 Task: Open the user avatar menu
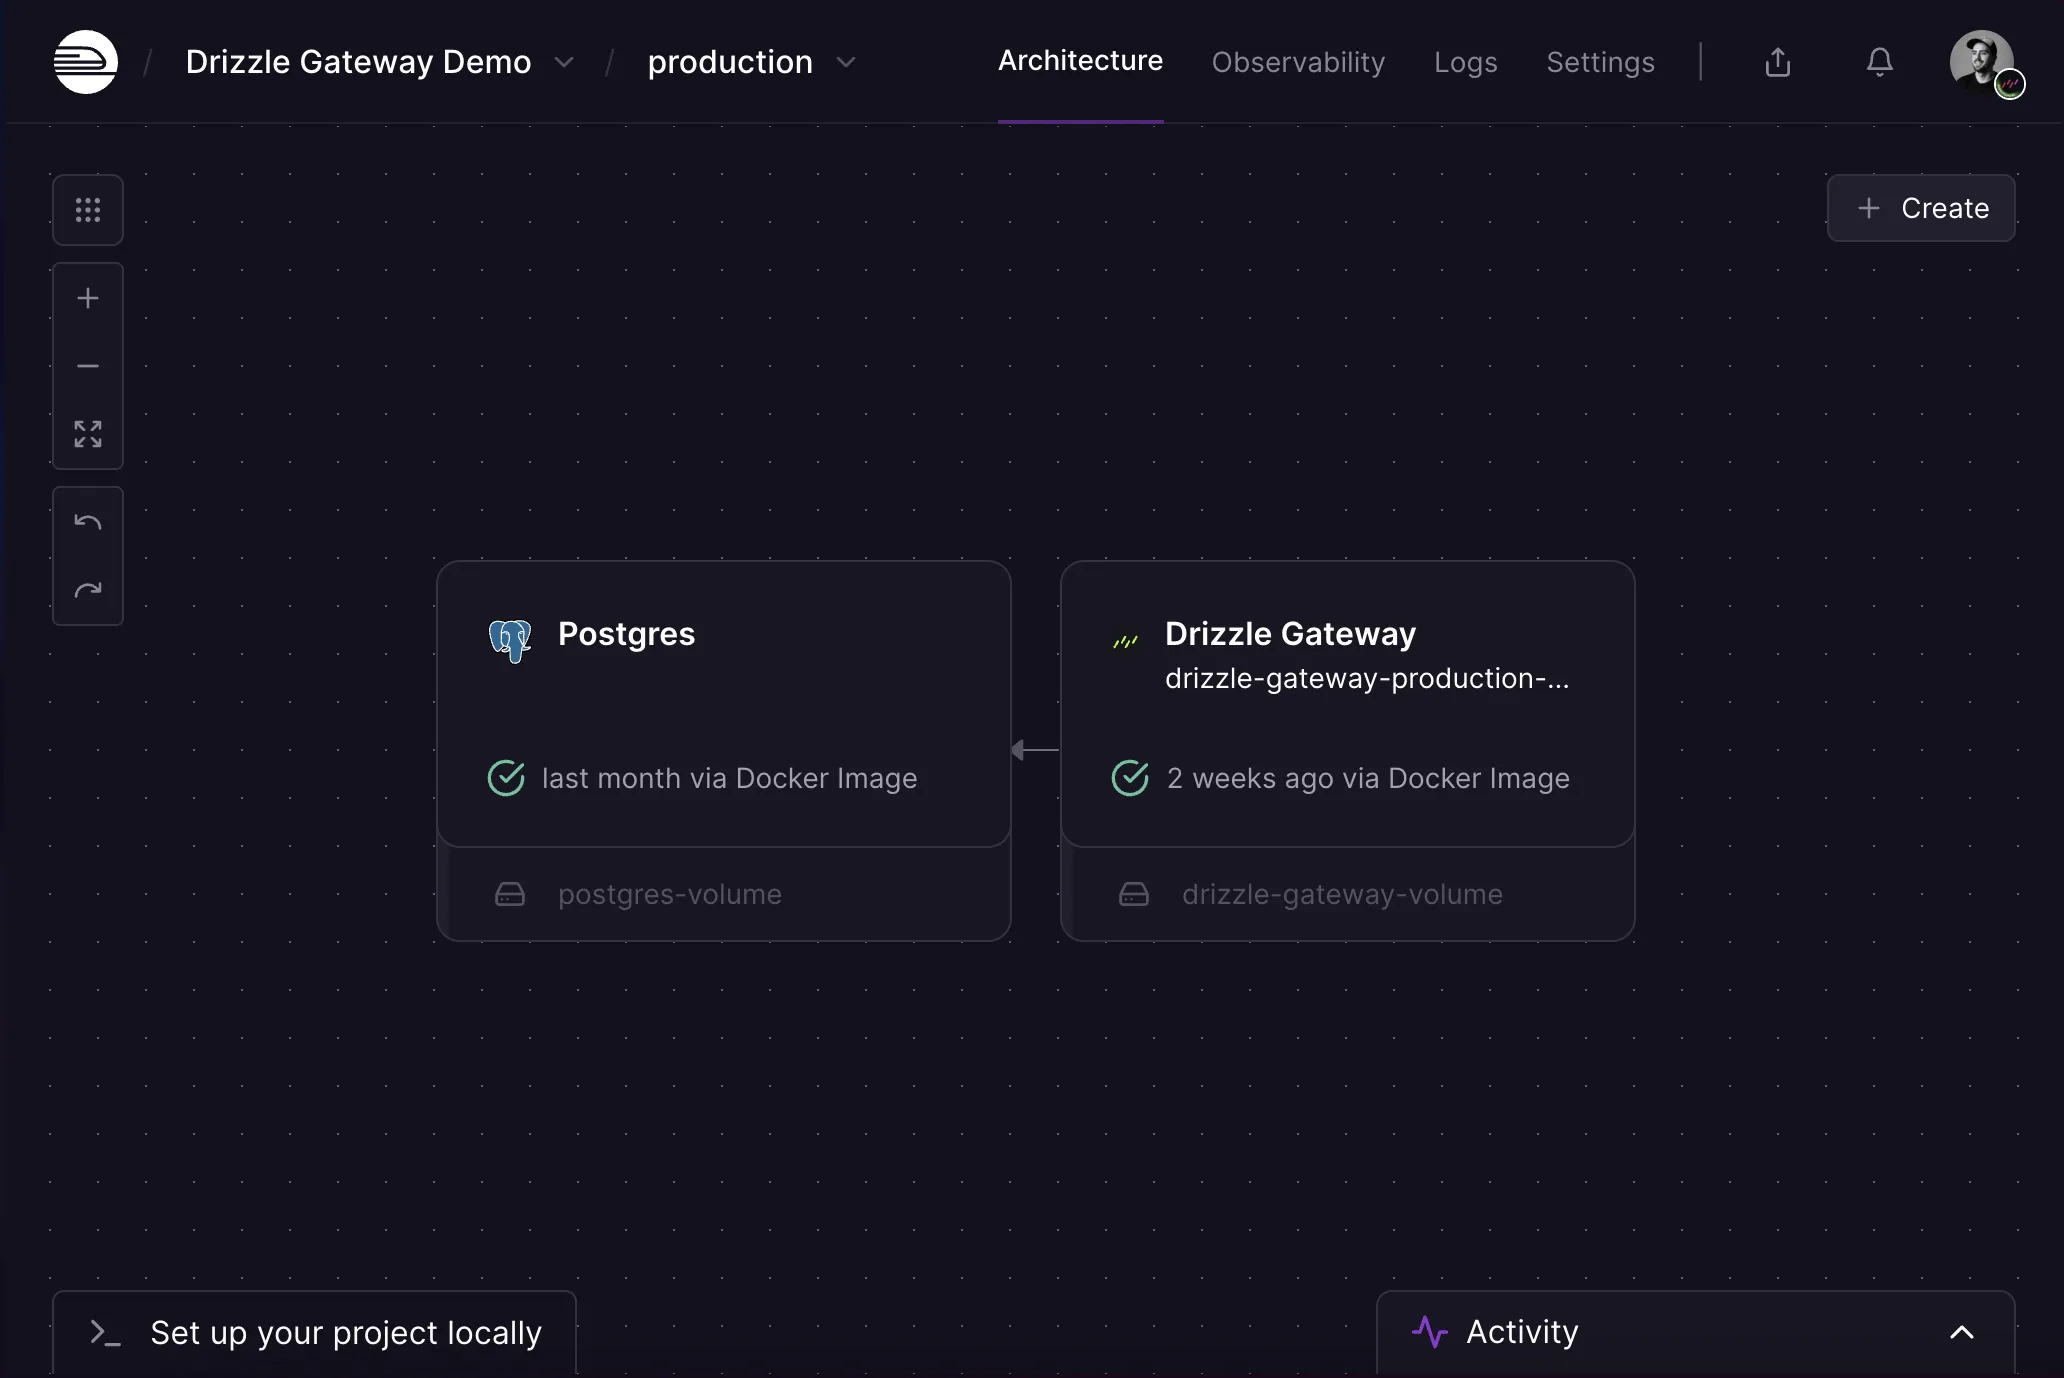[1982, 62]
